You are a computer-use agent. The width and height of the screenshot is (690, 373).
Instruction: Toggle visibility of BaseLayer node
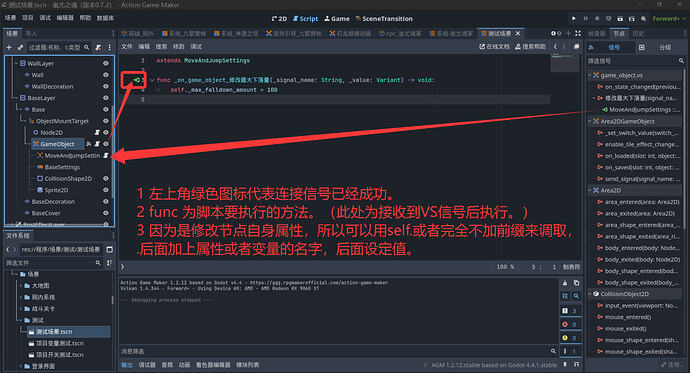click(106, 98)
